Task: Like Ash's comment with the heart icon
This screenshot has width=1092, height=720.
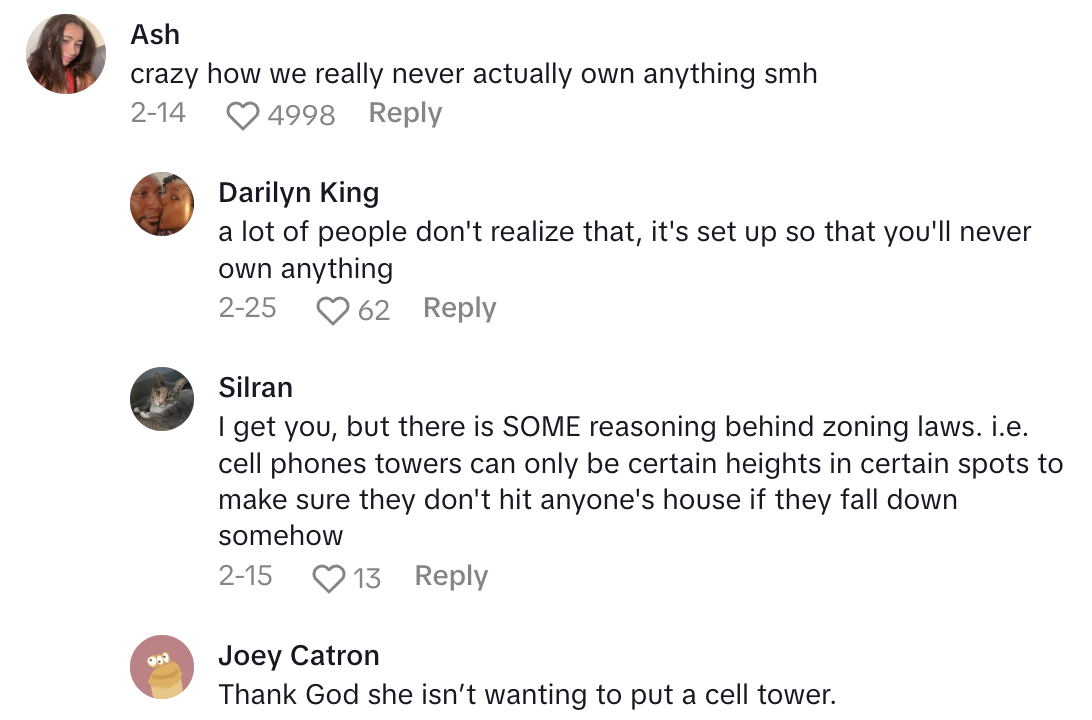Action: point(242,116)
